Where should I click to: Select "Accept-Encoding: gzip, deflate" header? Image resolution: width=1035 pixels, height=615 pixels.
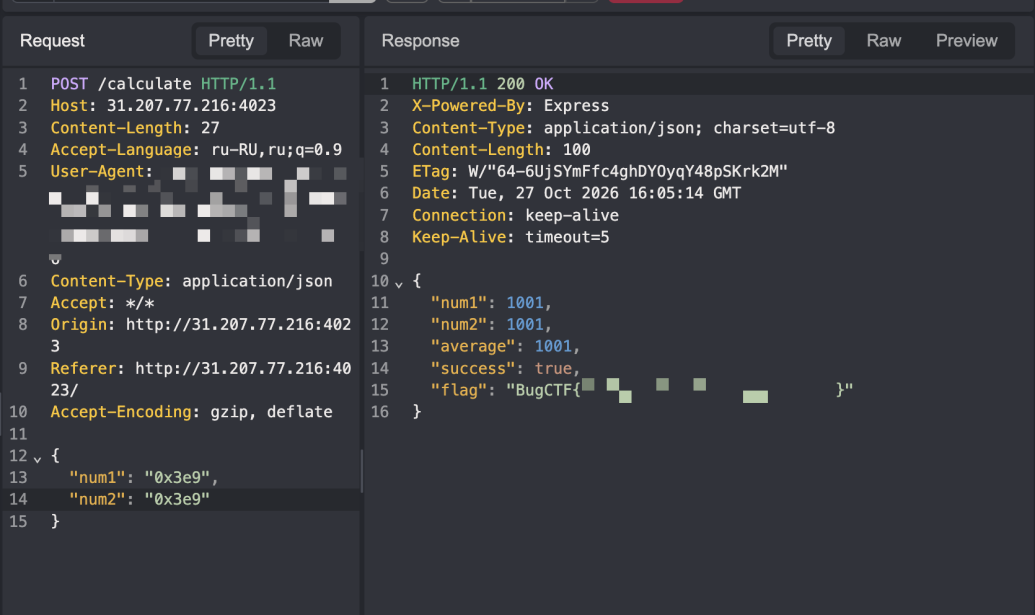point(191,411)
